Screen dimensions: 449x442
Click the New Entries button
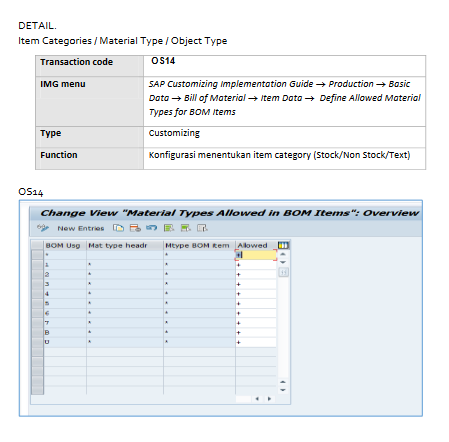click(81, 228)
